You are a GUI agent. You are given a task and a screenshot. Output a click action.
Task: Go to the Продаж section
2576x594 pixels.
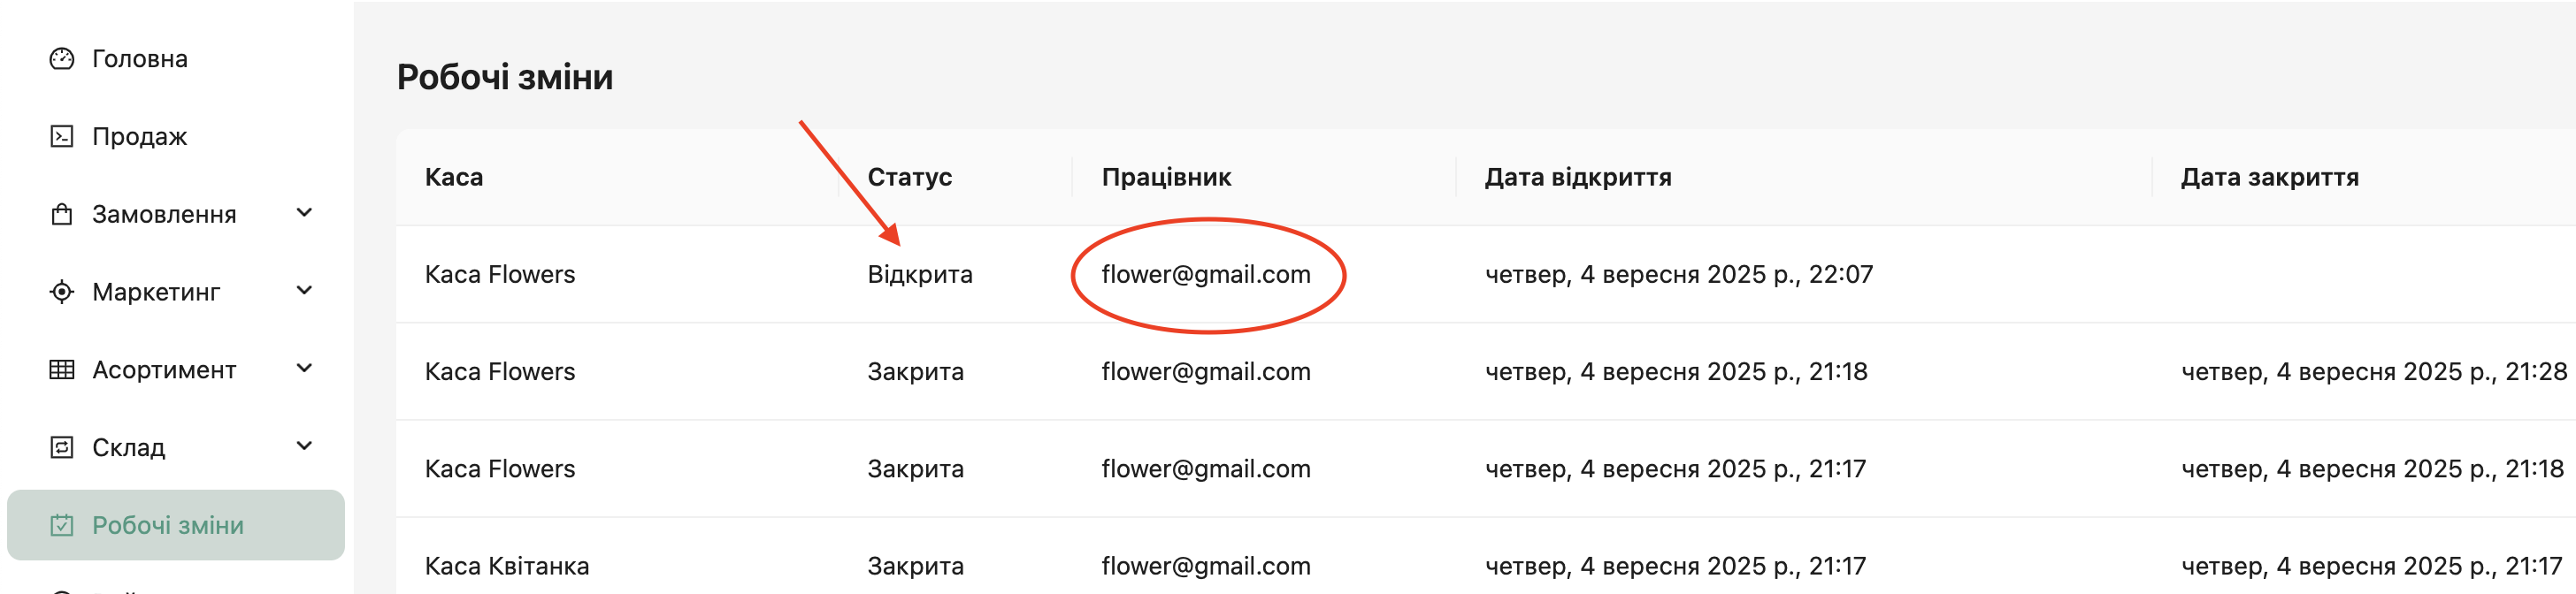(x=140, y=136)
